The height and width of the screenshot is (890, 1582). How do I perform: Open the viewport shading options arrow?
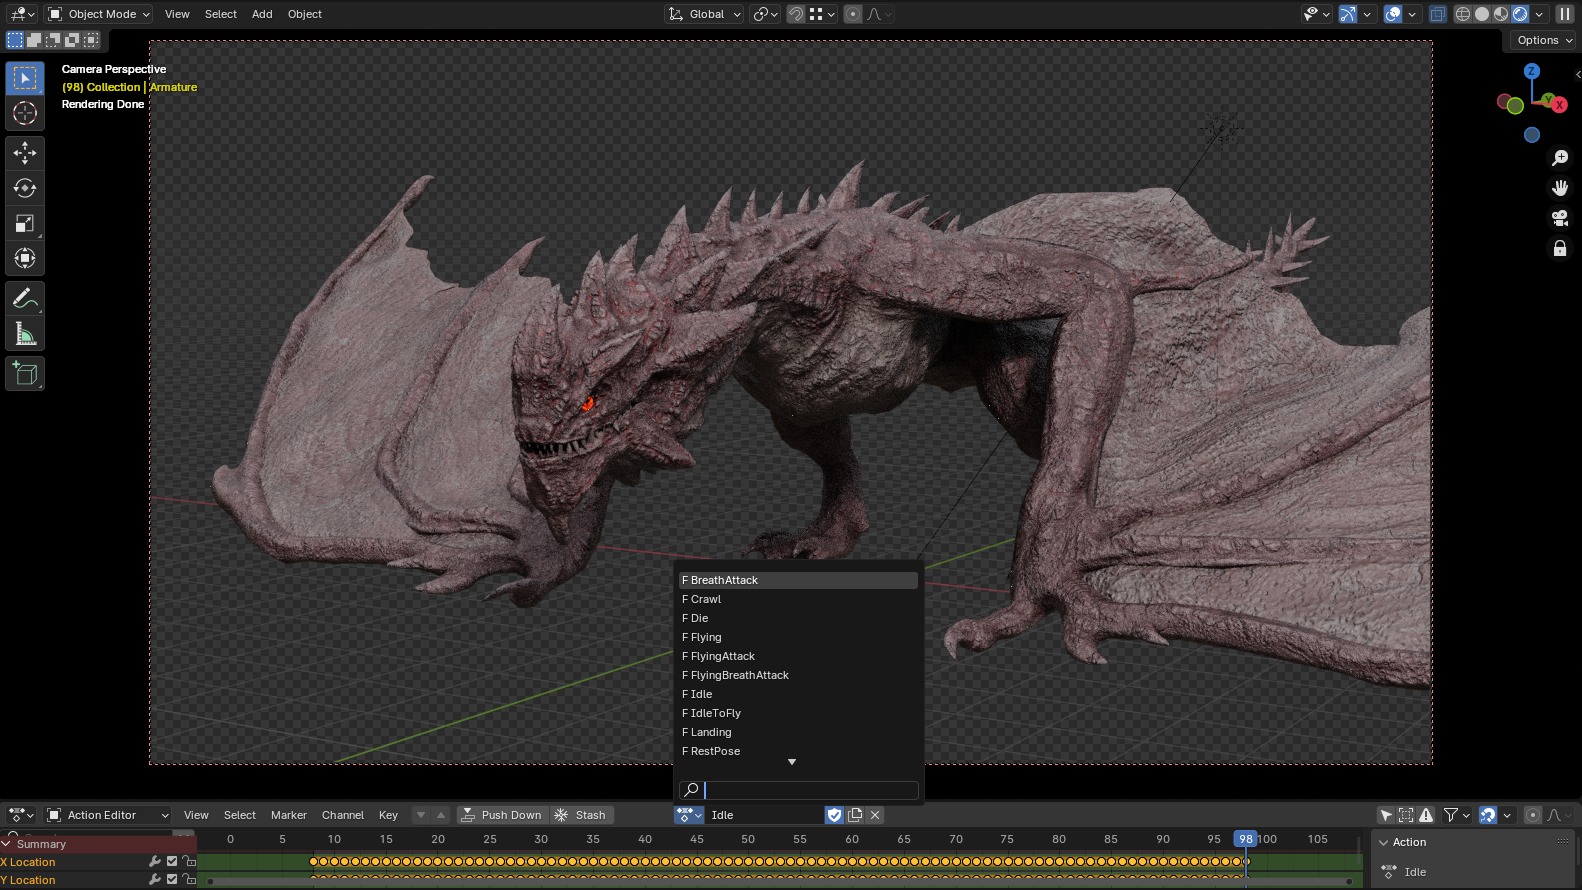point(1540,14)
